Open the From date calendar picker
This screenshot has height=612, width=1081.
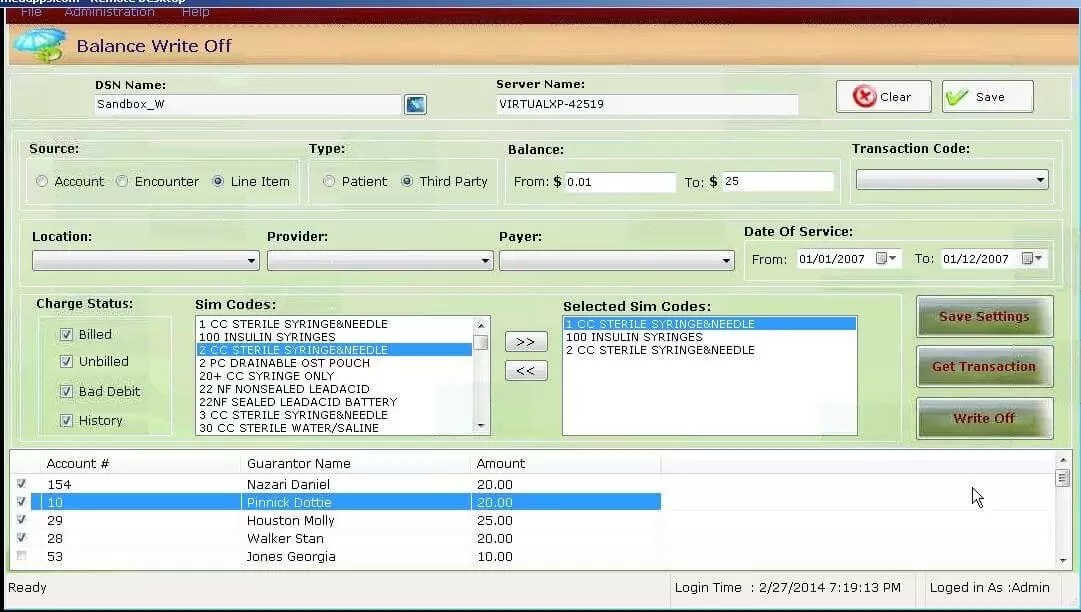point(886,257)
